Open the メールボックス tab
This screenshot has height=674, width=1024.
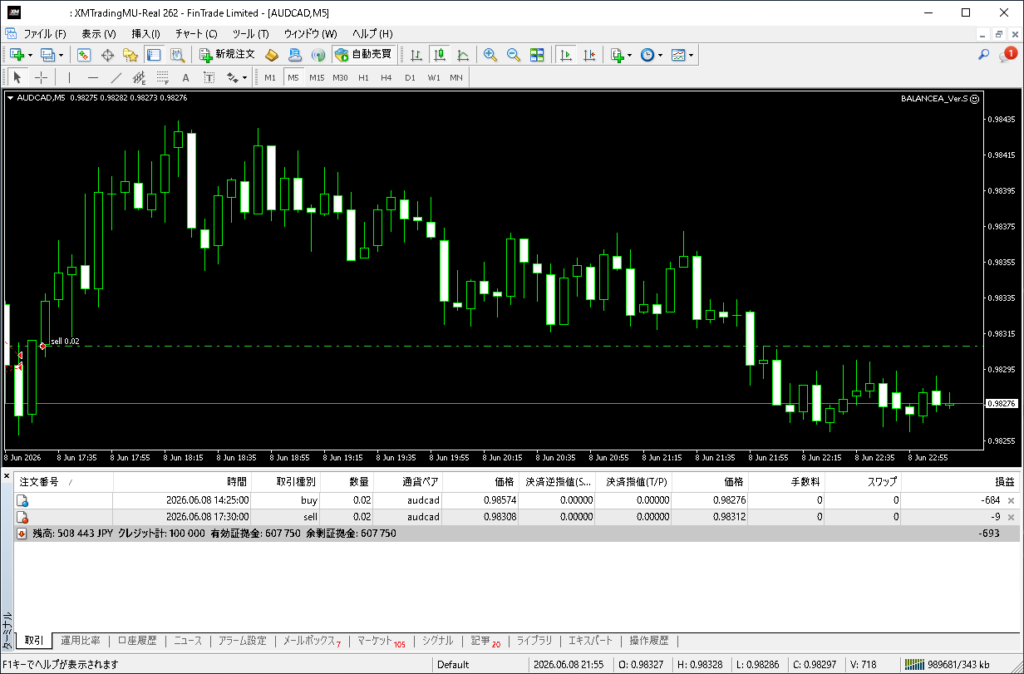(312, 641)
